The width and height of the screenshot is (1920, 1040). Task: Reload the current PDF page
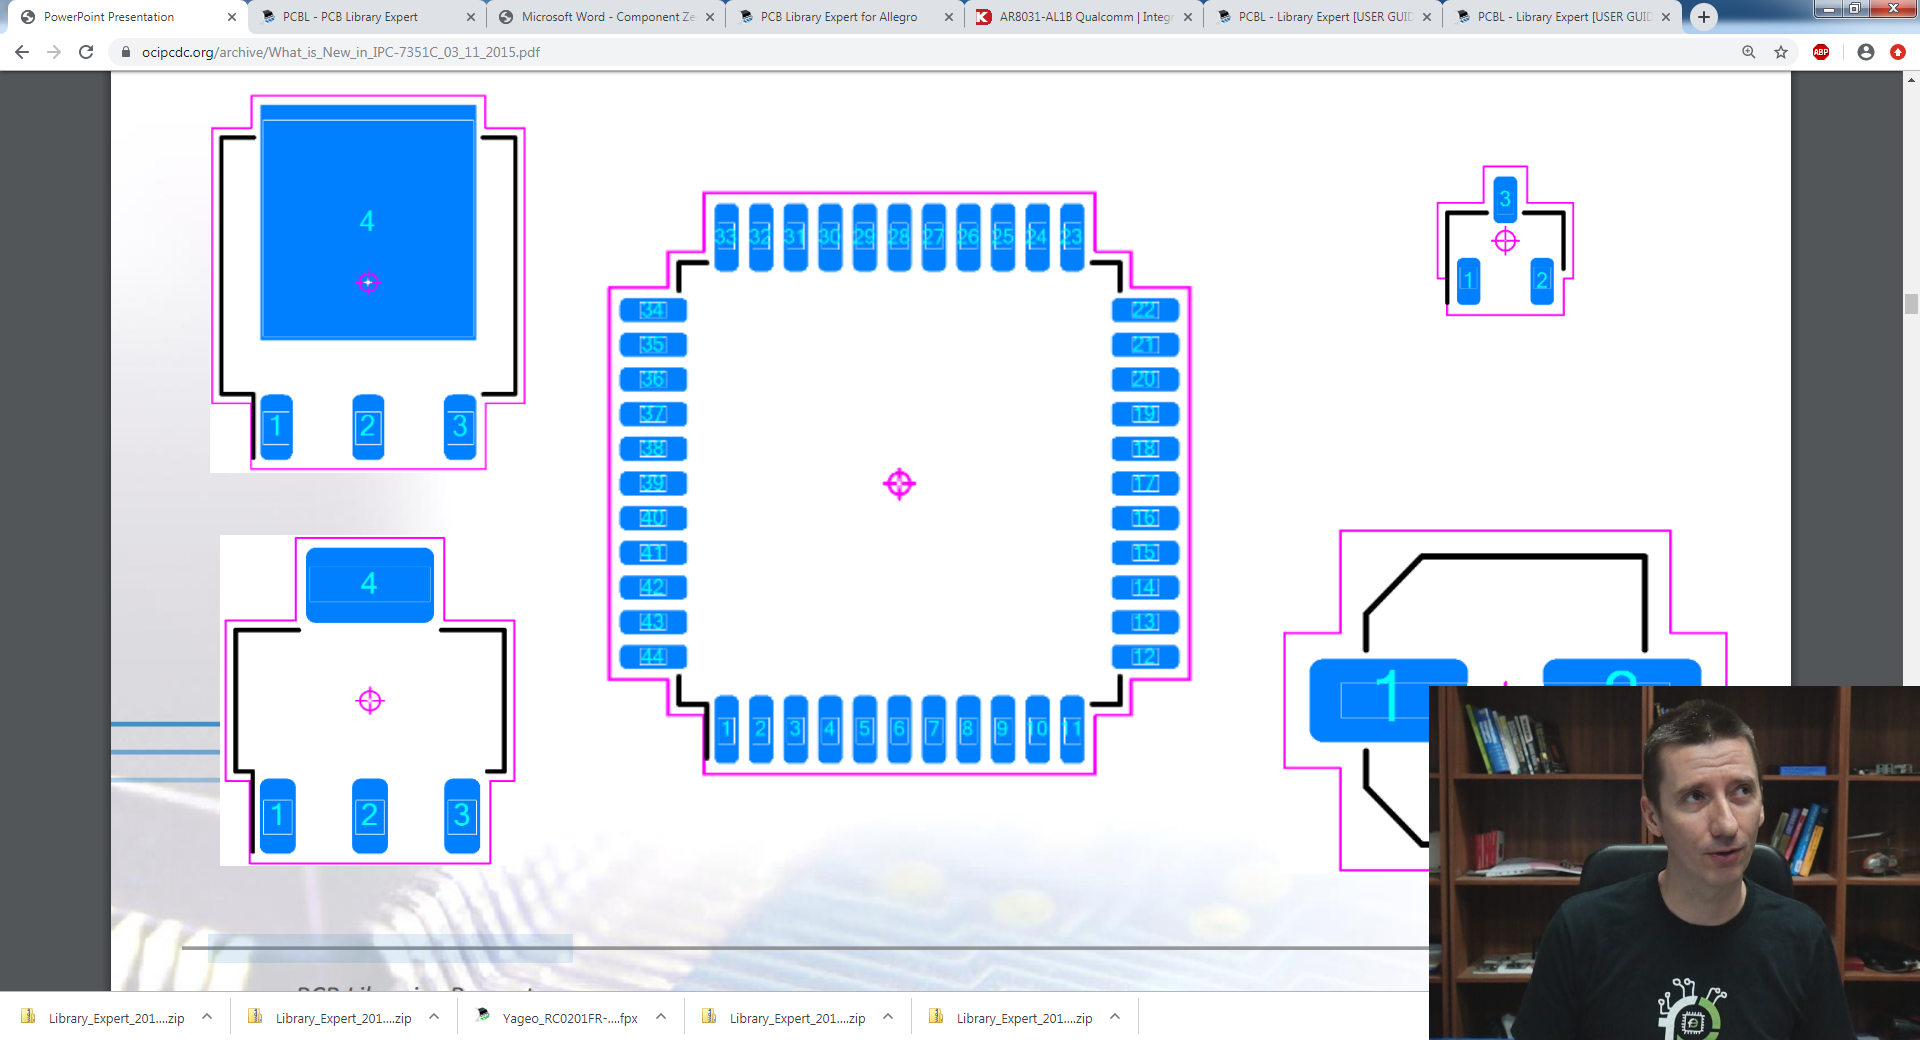pos(86,52)
